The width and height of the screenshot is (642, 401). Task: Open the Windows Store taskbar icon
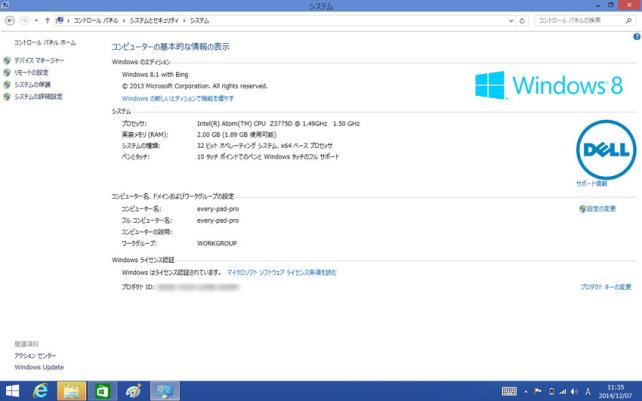[x=102, y=391]
